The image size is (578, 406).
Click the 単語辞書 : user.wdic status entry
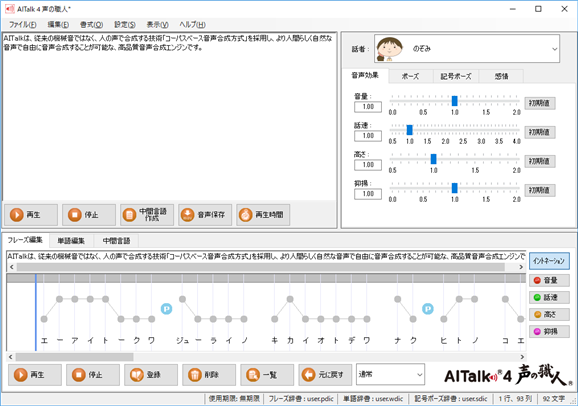[x=373, y=399]
